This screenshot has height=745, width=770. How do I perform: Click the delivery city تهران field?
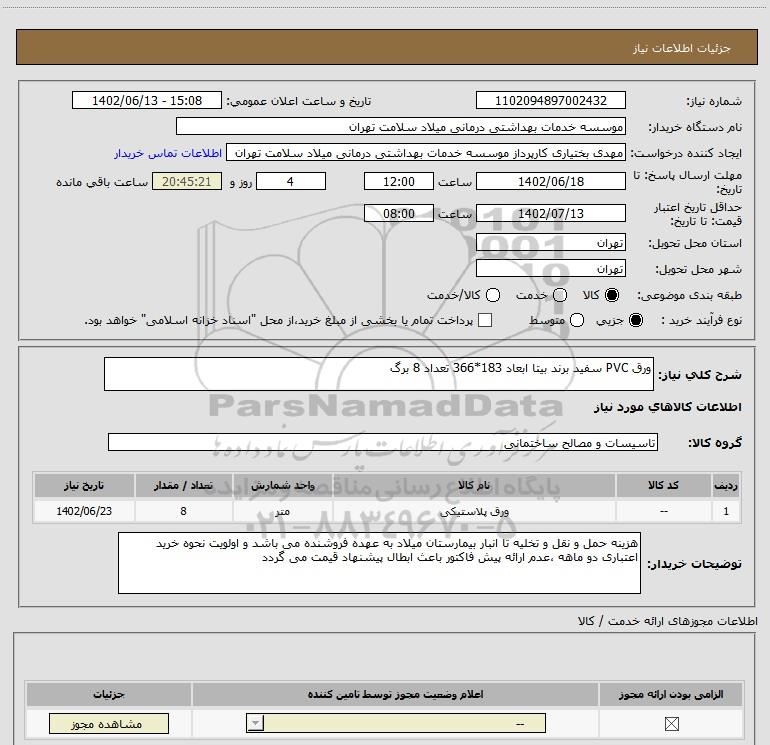(x=550, y=268)
